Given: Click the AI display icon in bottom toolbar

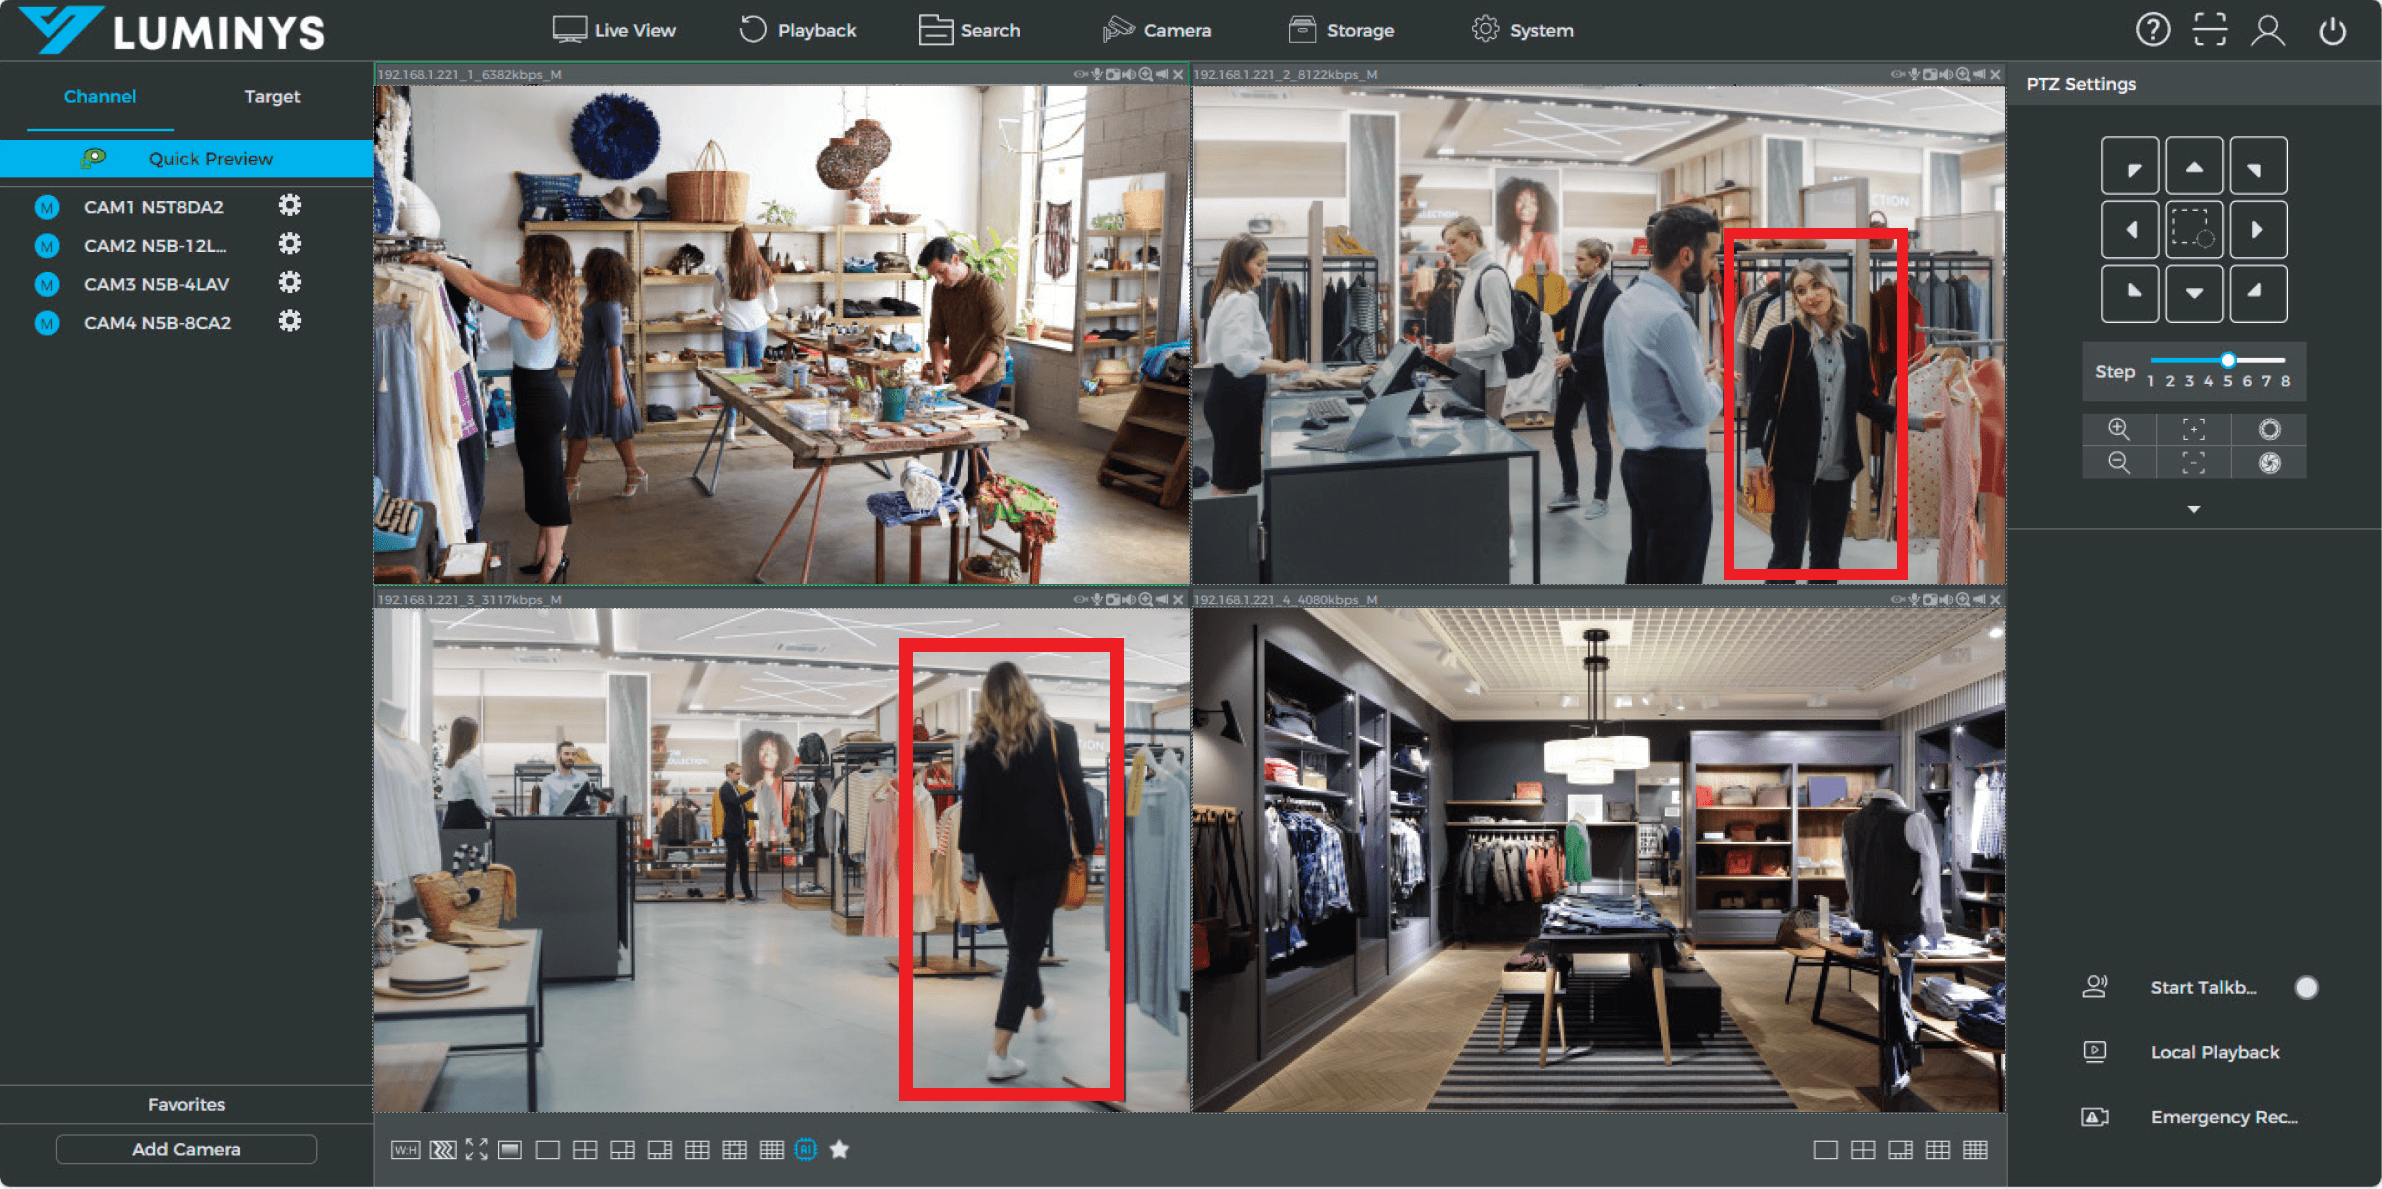Looking at the screenshot, I should point(805,1149).
